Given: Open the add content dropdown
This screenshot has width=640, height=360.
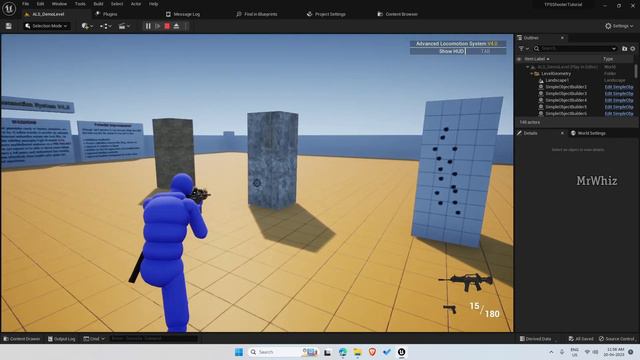Looking at the screenshot, I should point(87,26).
